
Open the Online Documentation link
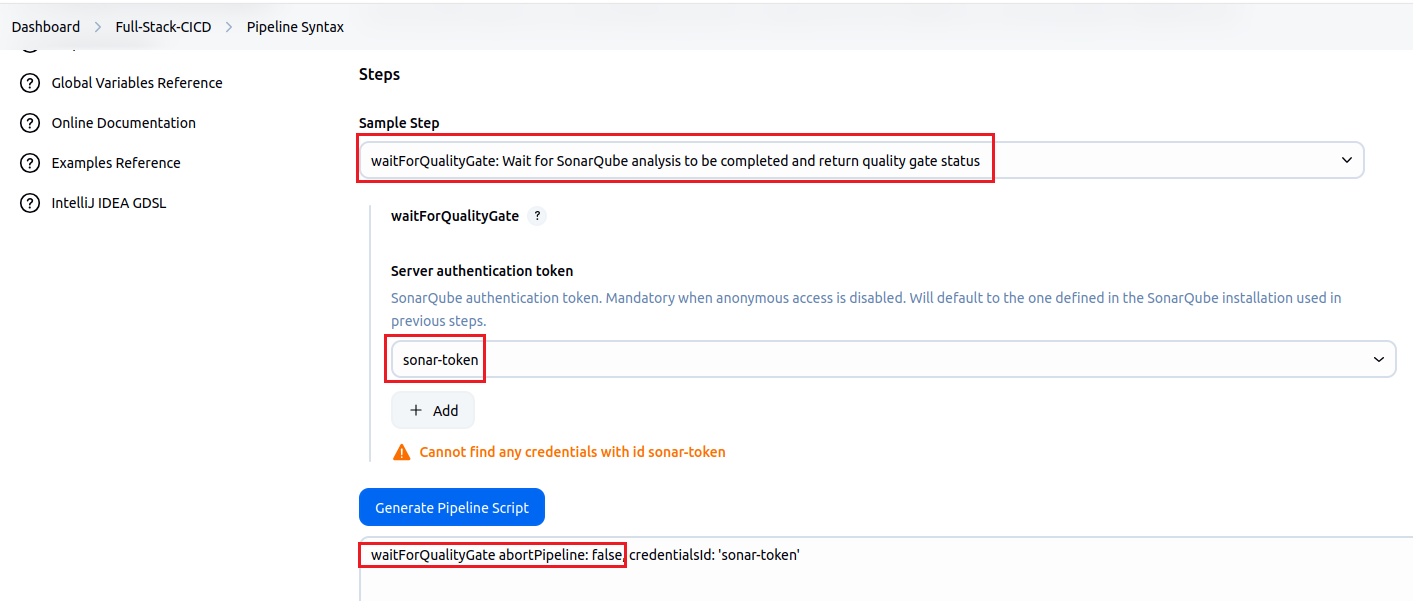coord(124,123)
